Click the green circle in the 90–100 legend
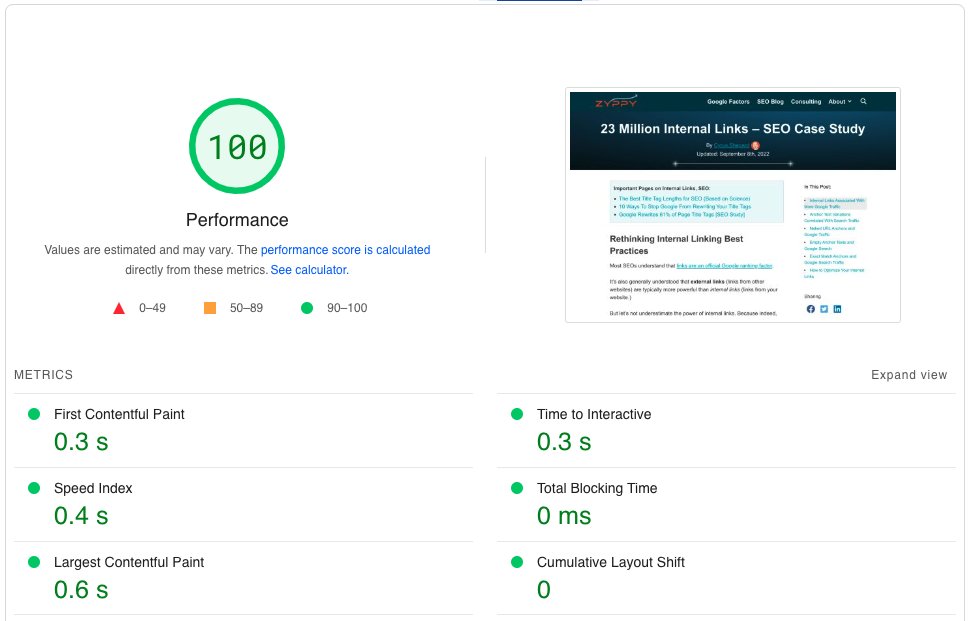The height and width of the screenshot is (621, 977). tap(307, 308)
